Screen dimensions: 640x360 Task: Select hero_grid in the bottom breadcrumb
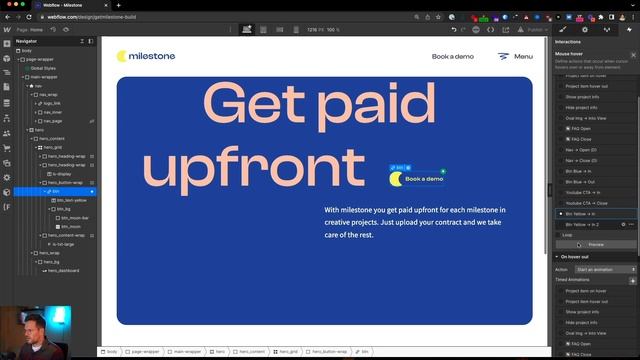pos(286,351)
